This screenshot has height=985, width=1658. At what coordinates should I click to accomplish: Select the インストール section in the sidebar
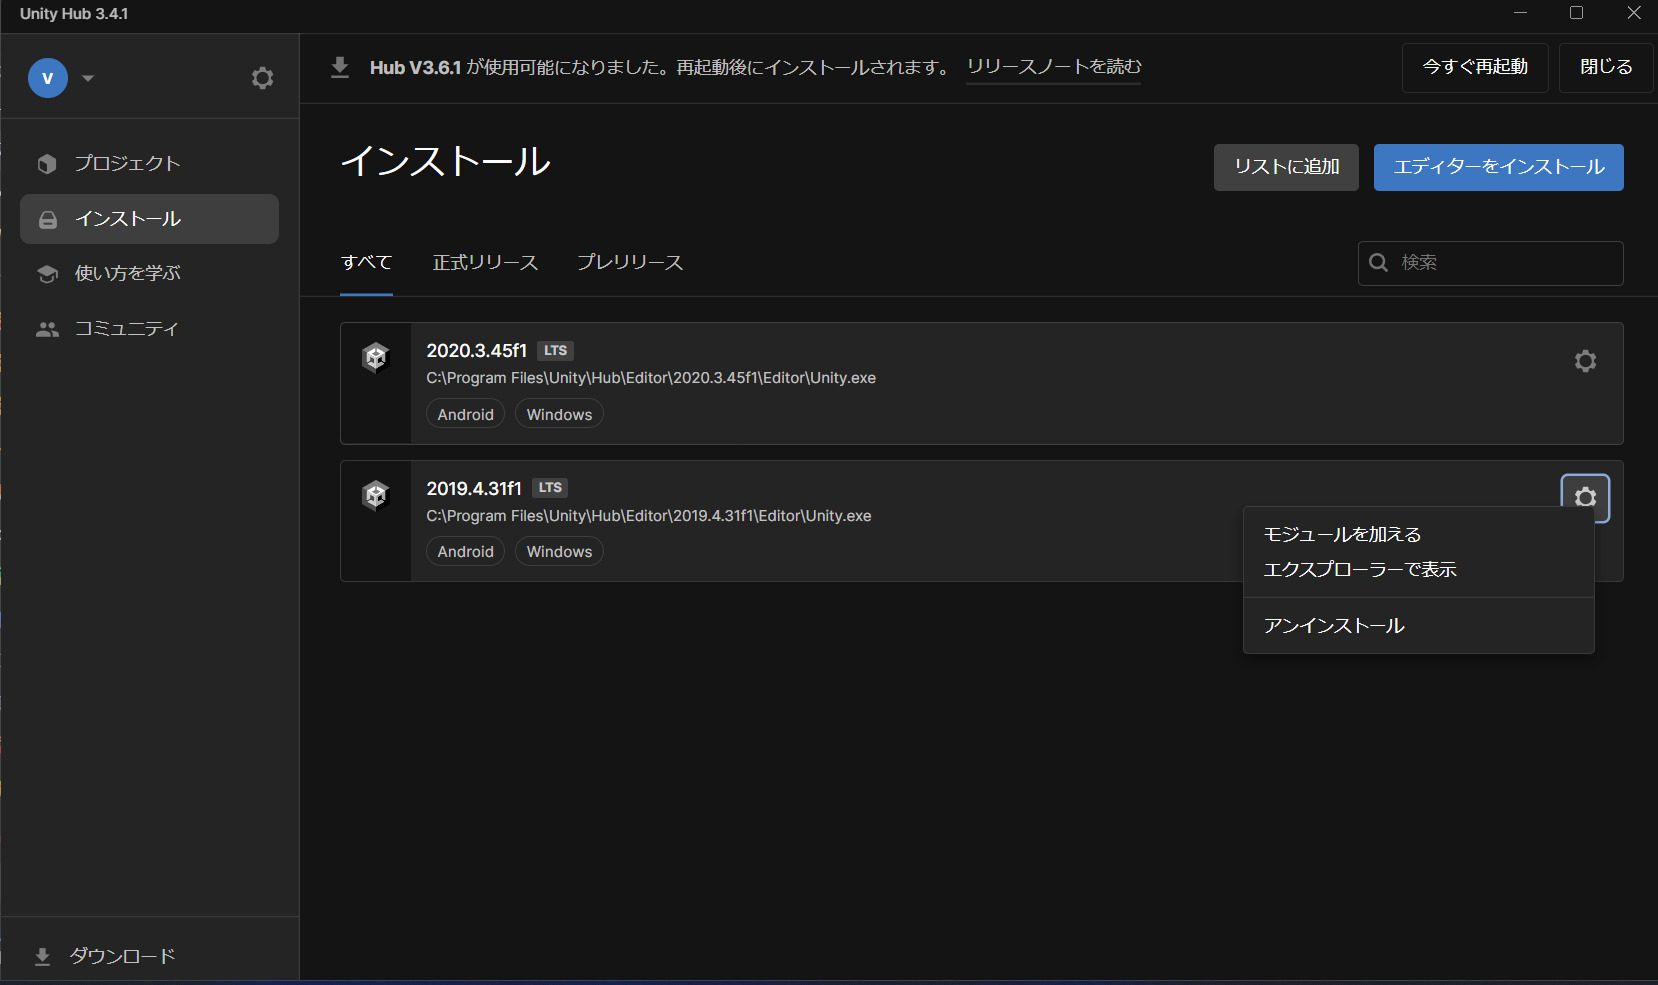[128, 218]
